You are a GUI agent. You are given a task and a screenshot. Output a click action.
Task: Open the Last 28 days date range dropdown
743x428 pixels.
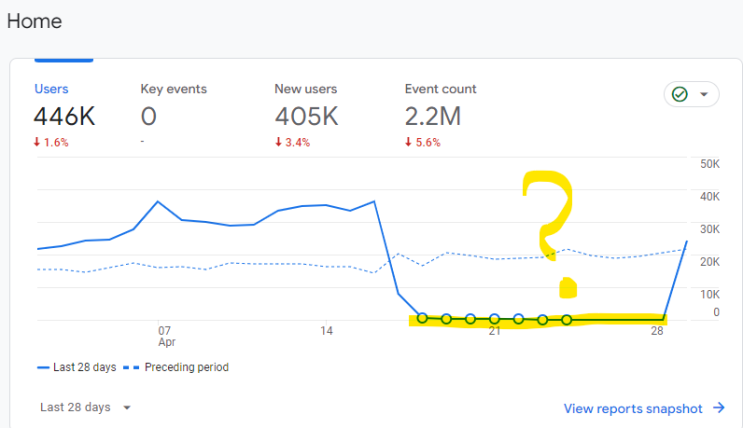click(x=85, y=407)
